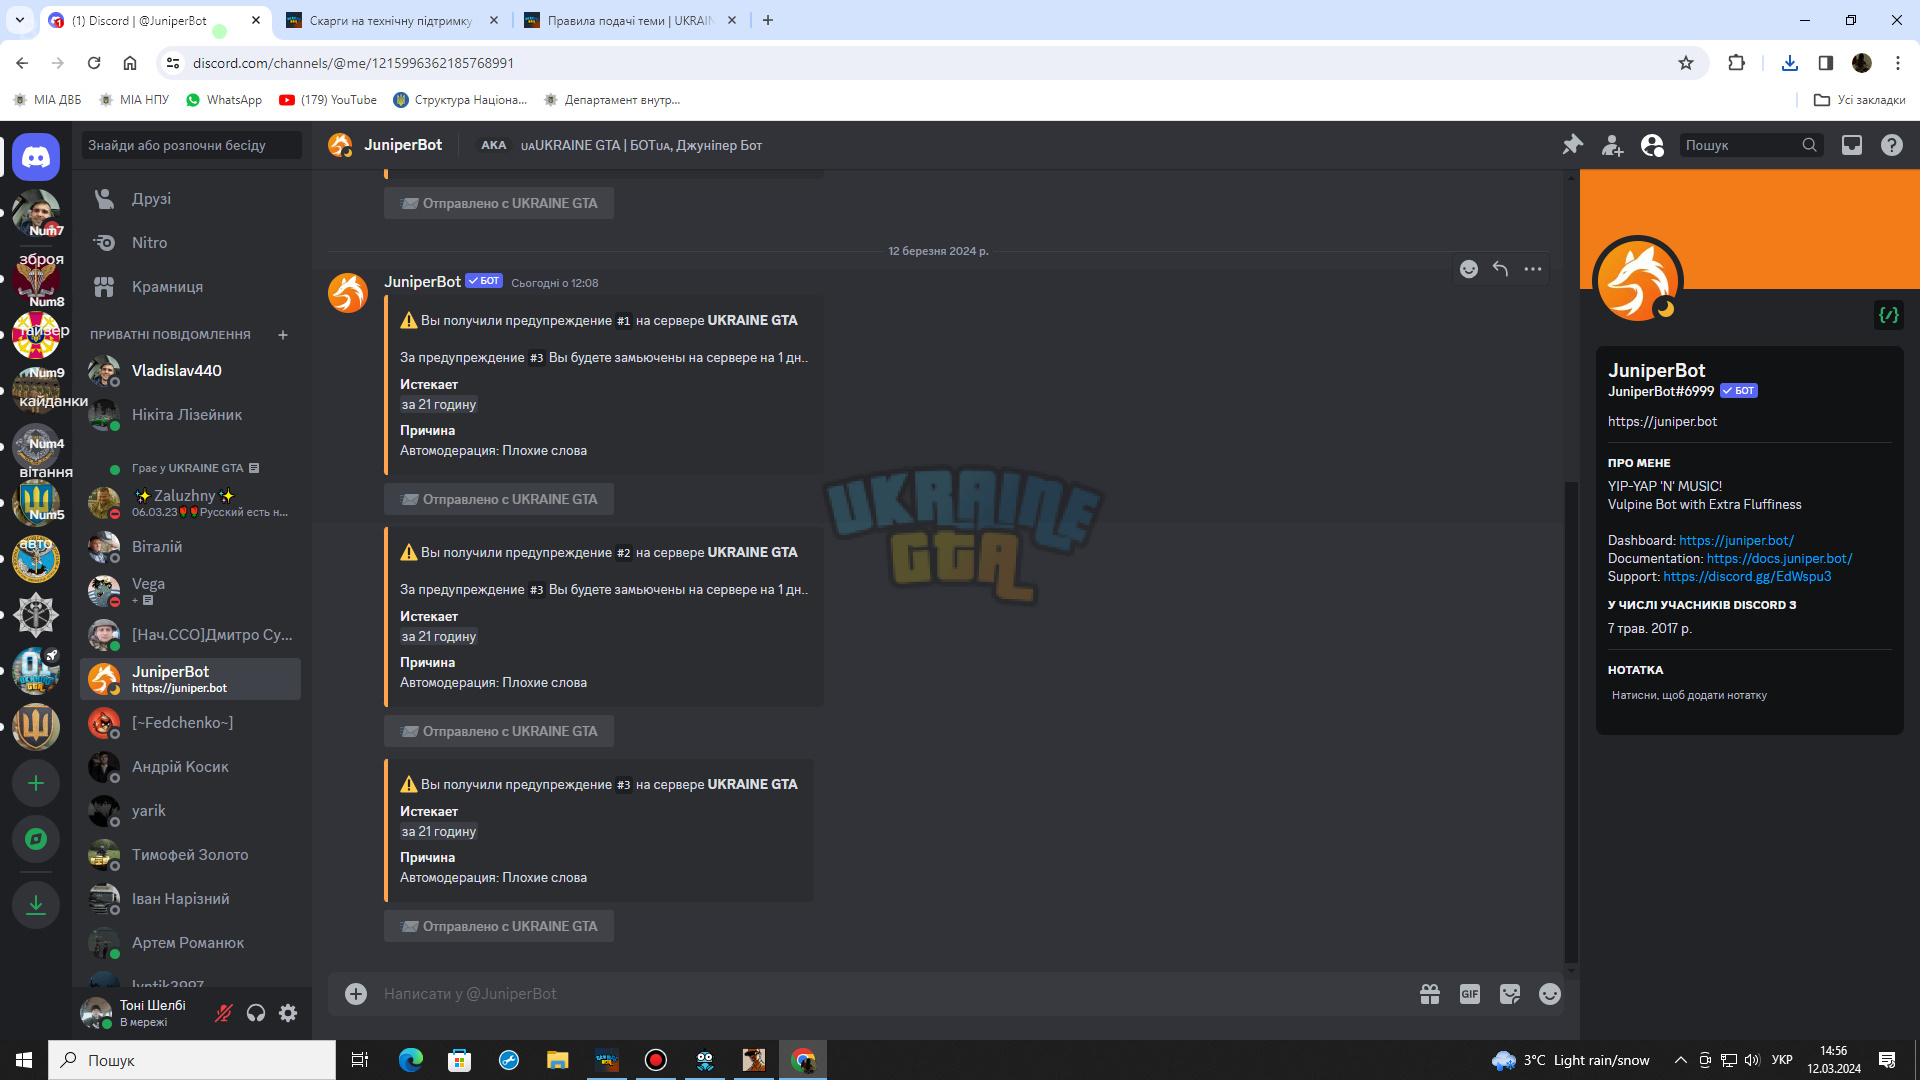Open File Explorer from taskbar
Image resolution: width=1920 pixels, height=1080 pixels.
coord(558,1060)
